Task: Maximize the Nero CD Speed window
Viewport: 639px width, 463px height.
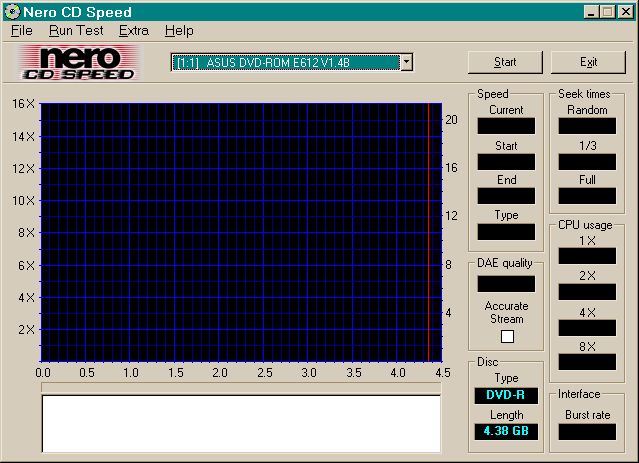Action: [x=607, y=12]
